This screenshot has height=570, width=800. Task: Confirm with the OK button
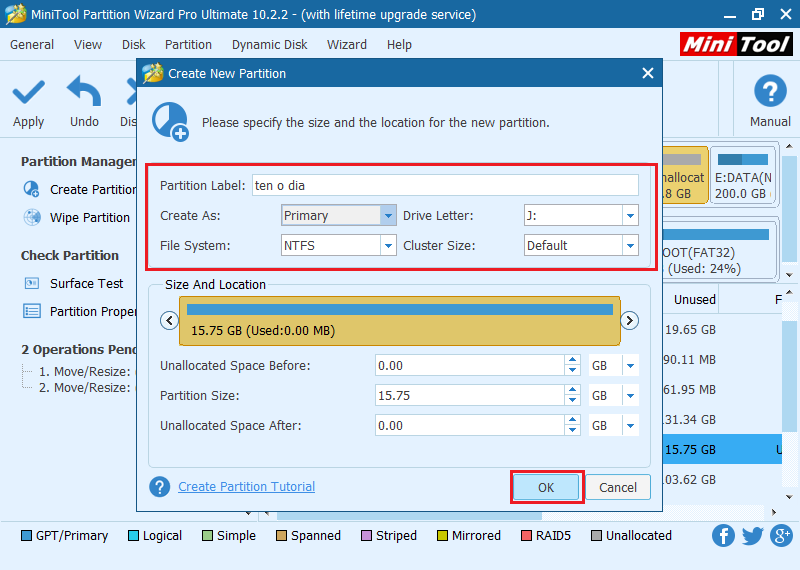[x=546, y=487]
